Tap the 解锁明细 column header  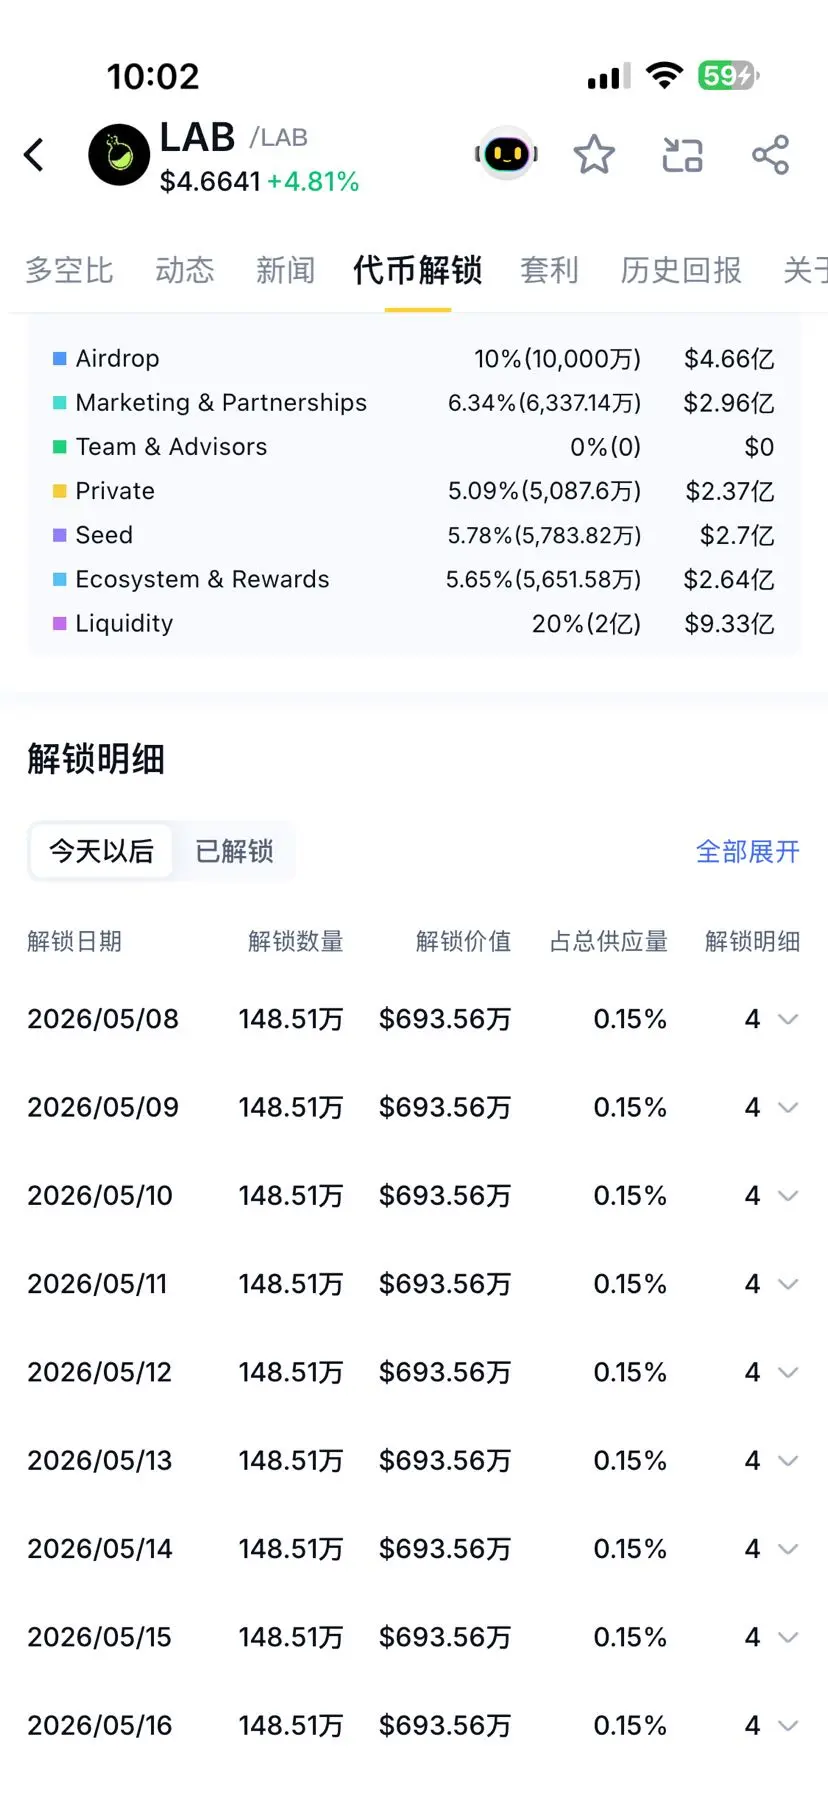(x=752, y=941)
